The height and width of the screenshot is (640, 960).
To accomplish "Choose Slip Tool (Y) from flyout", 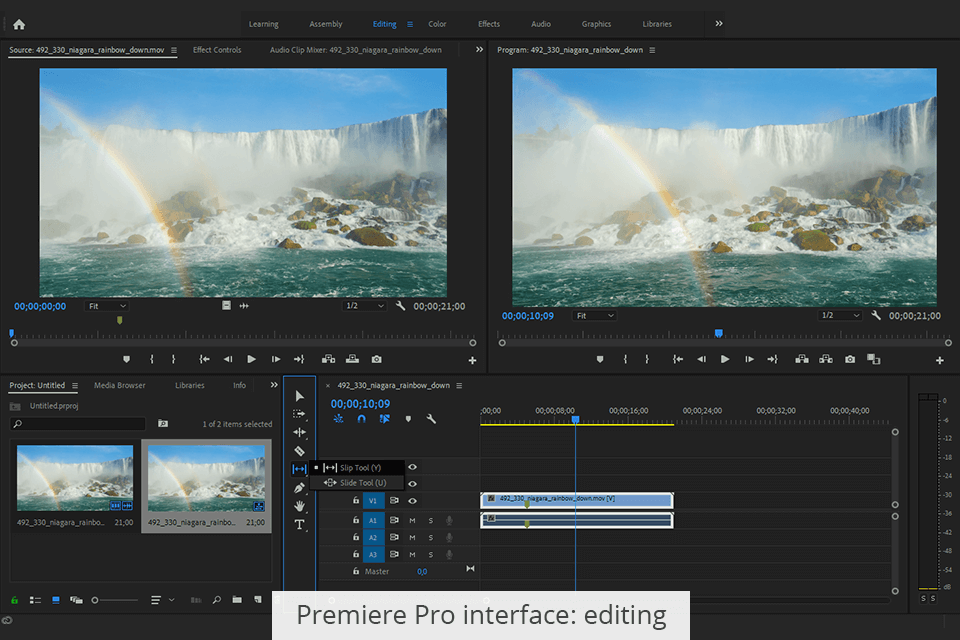I will tap(358, 468).
